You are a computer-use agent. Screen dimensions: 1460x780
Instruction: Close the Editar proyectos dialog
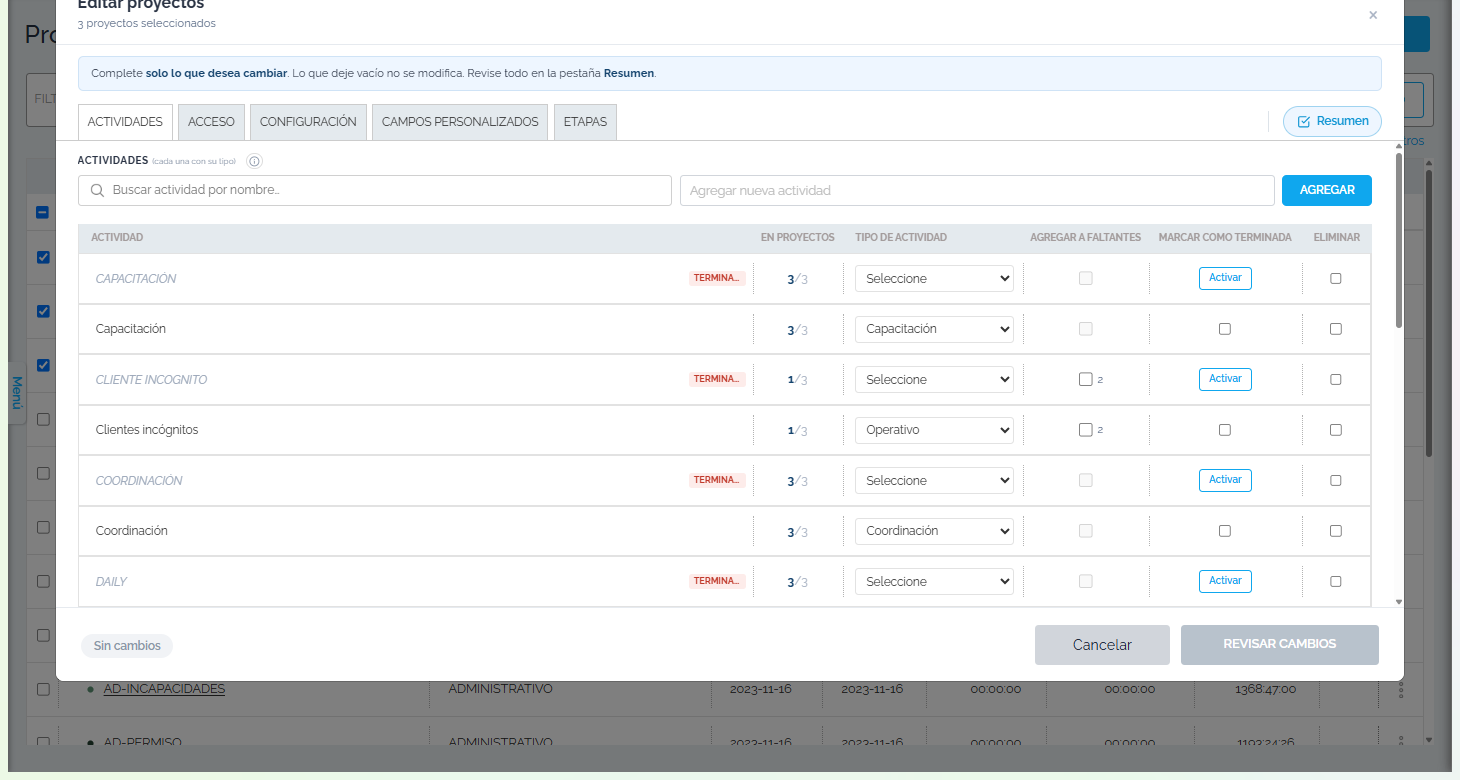(x=1373, y=15)
